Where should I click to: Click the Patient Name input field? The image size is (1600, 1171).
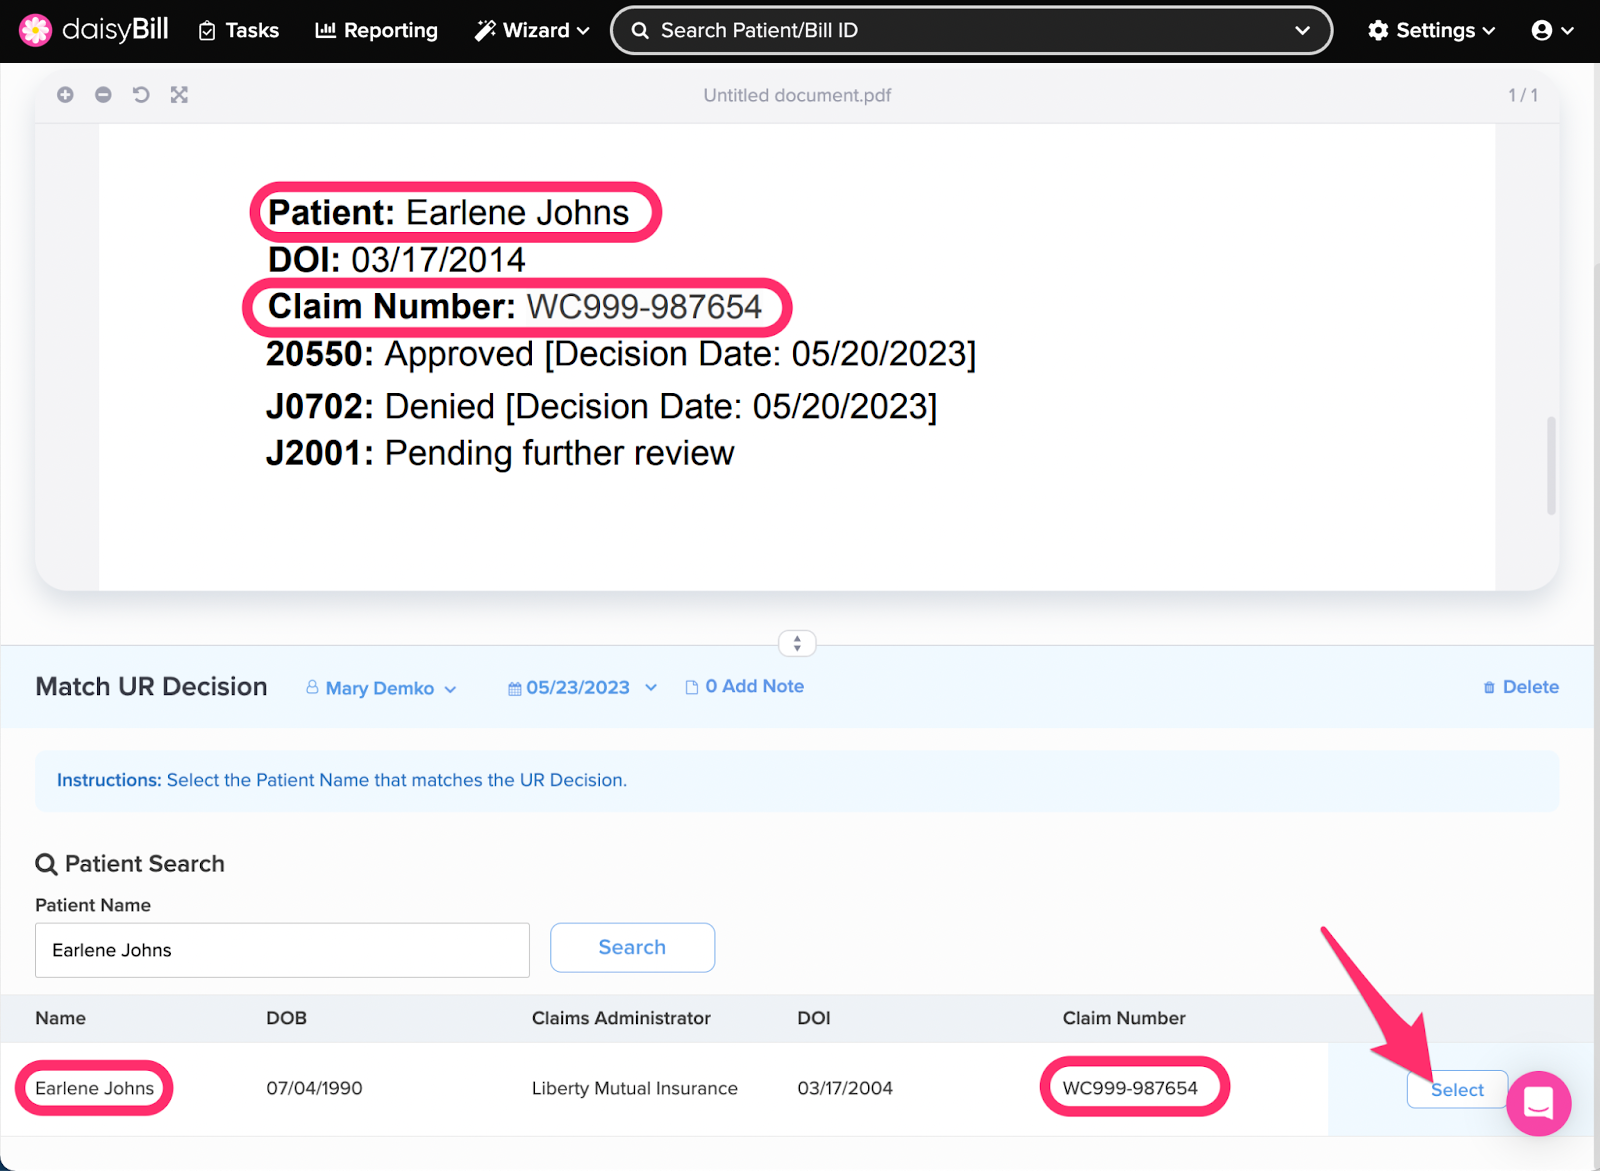[x=282, y=950]
